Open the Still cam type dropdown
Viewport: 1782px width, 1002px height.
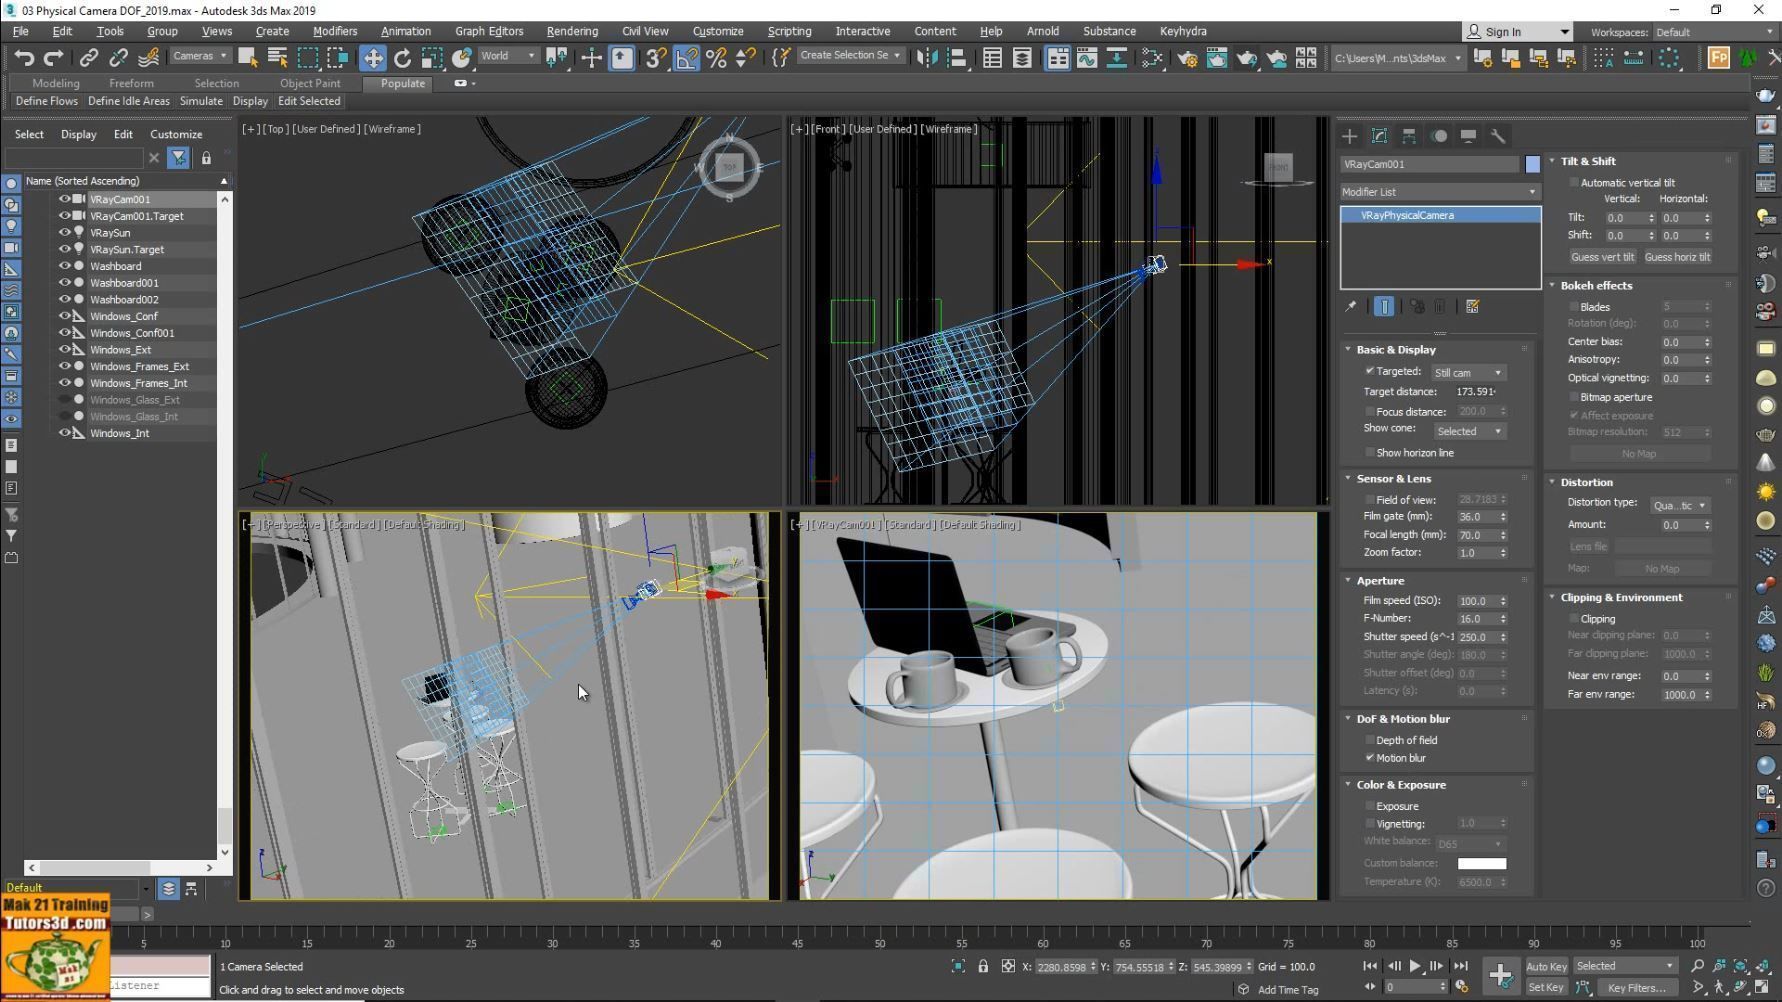(x=1468, y=373)
